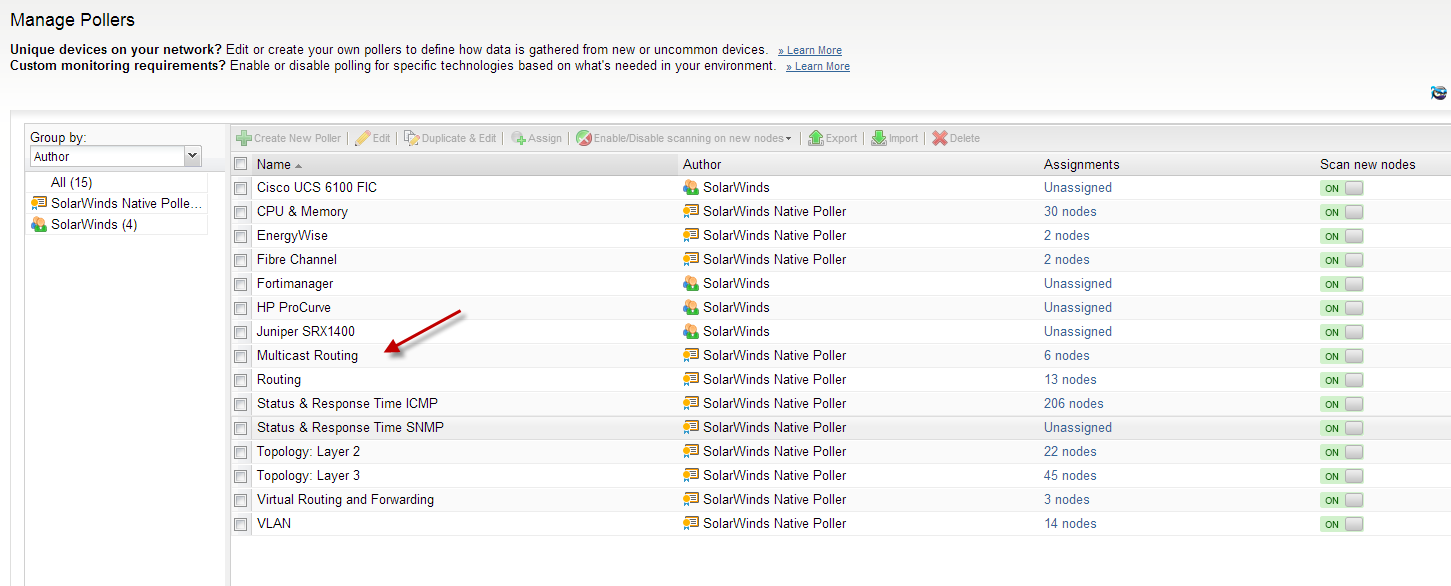This screenshot has width=1451, height=586.
Task: Select the Status & Response Time SNMP row
Action: click(840, 427)
